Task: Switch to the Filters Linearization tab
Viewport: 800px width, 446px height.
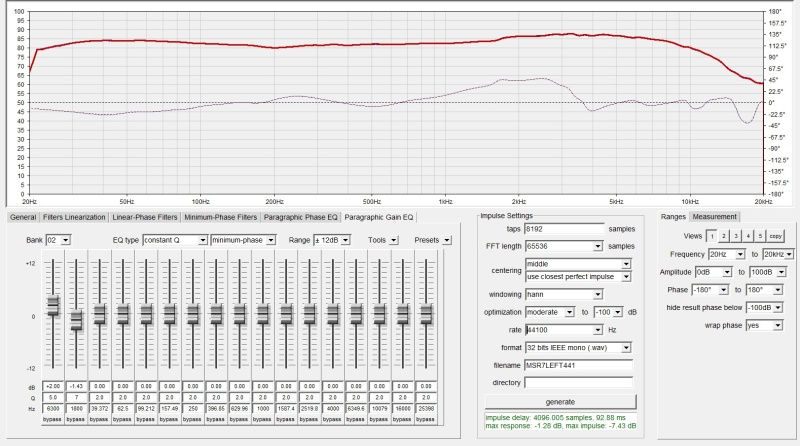Action: [x=74, y=217]
